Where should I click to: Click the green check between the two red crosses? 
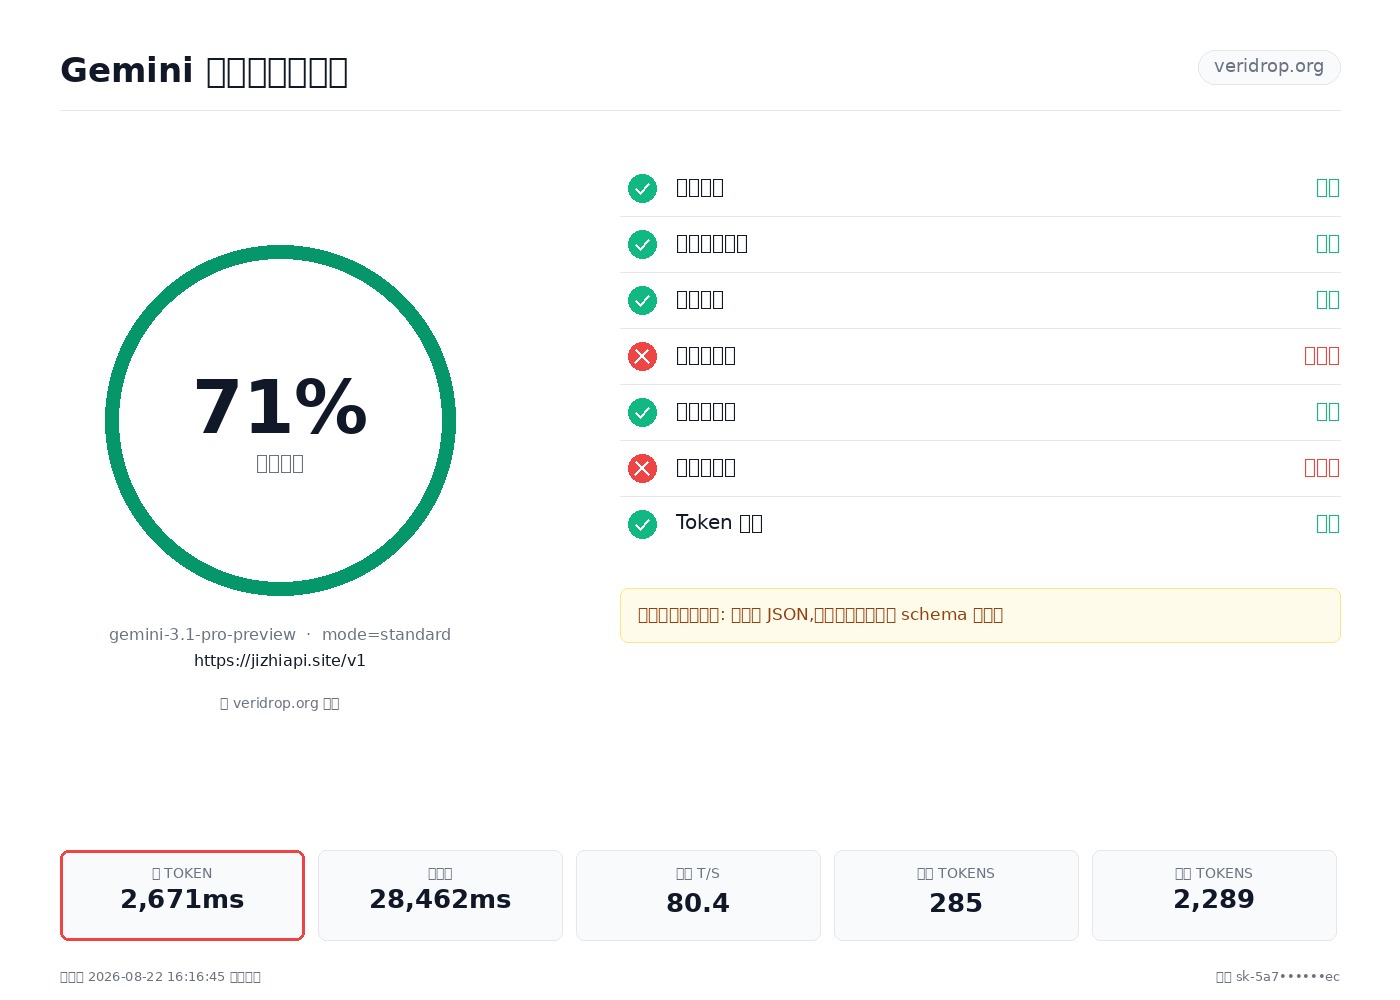point(642,412)
